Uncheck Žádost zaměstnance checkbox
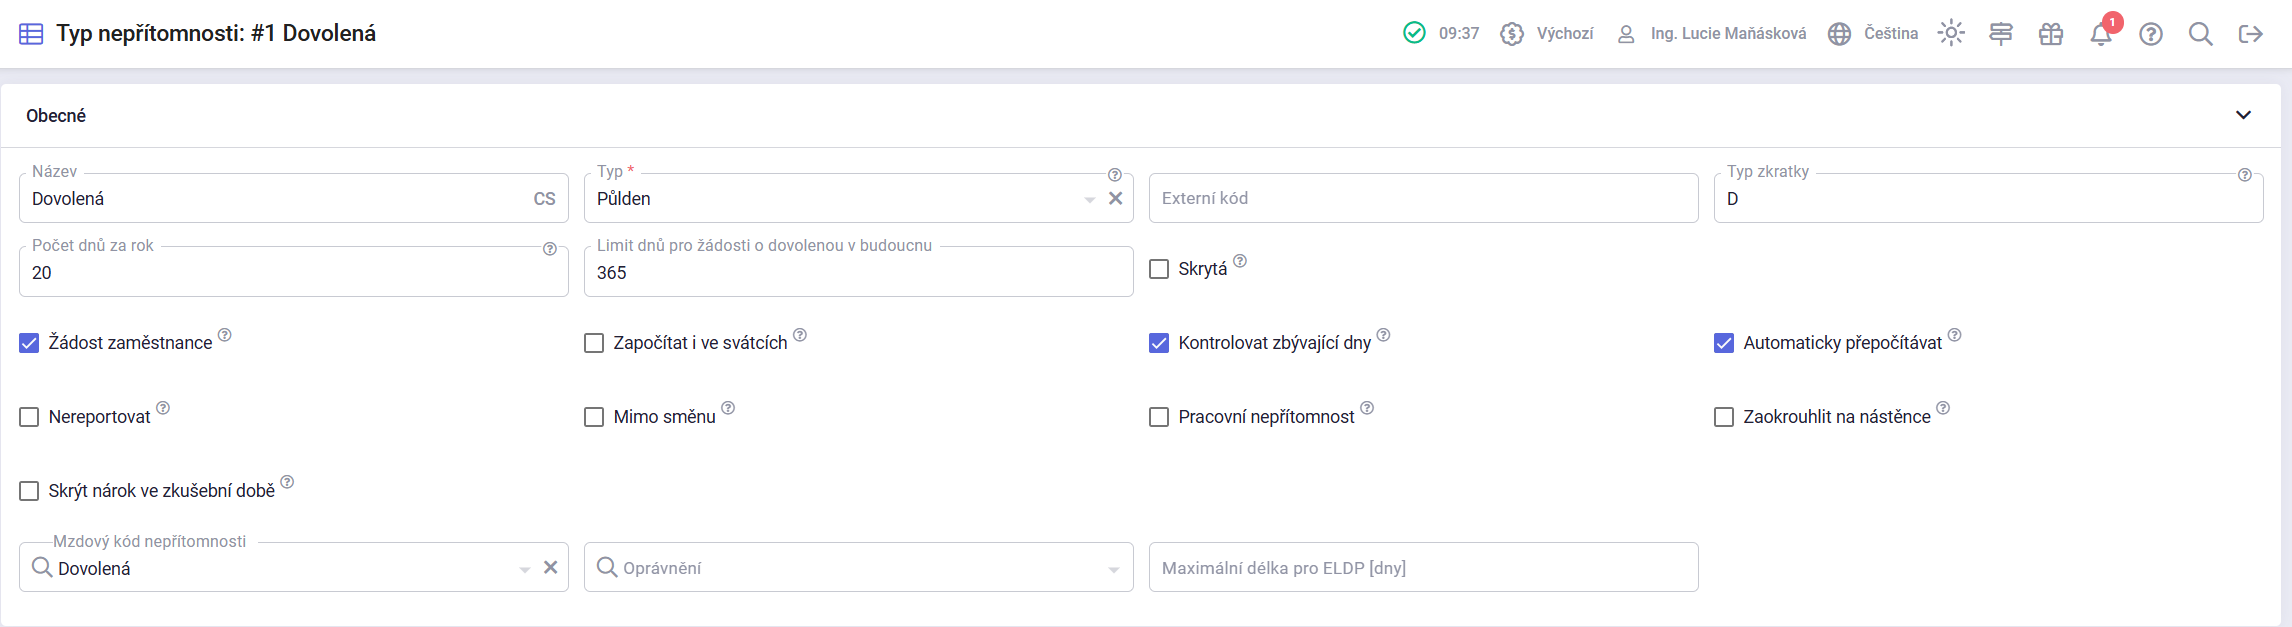Screen dimensions: 2292x627 [x=30, y=343]
